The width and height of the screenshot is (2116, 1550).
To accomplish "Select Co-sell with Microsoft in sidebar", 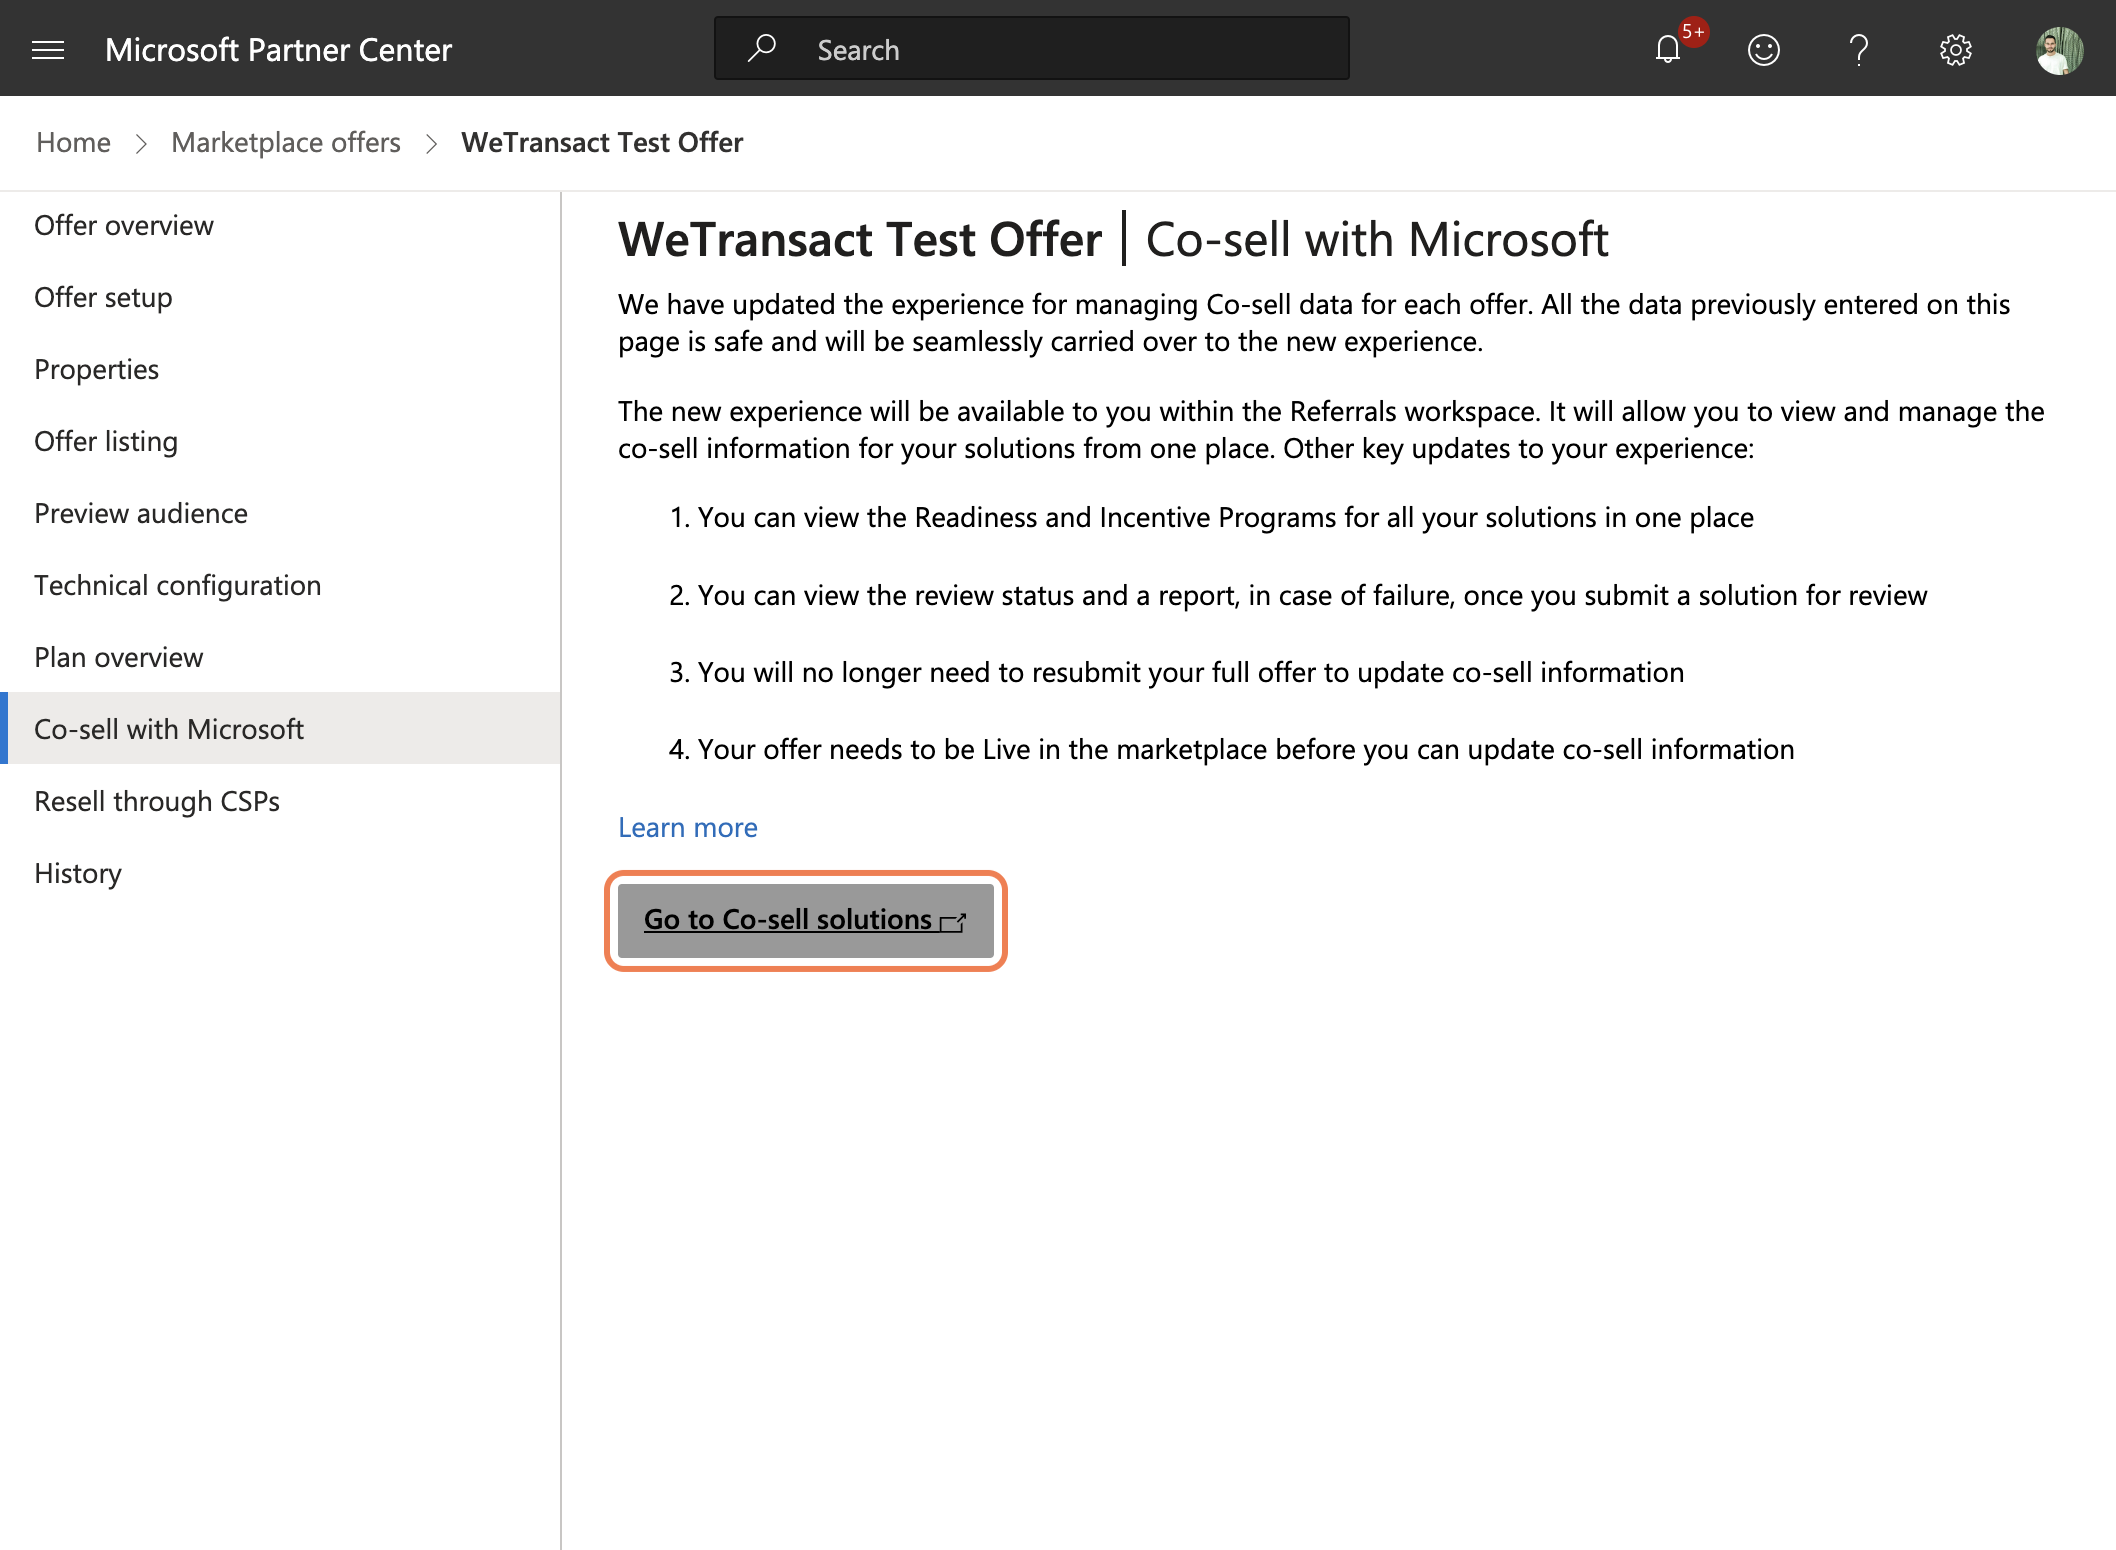I will (280, 728).
